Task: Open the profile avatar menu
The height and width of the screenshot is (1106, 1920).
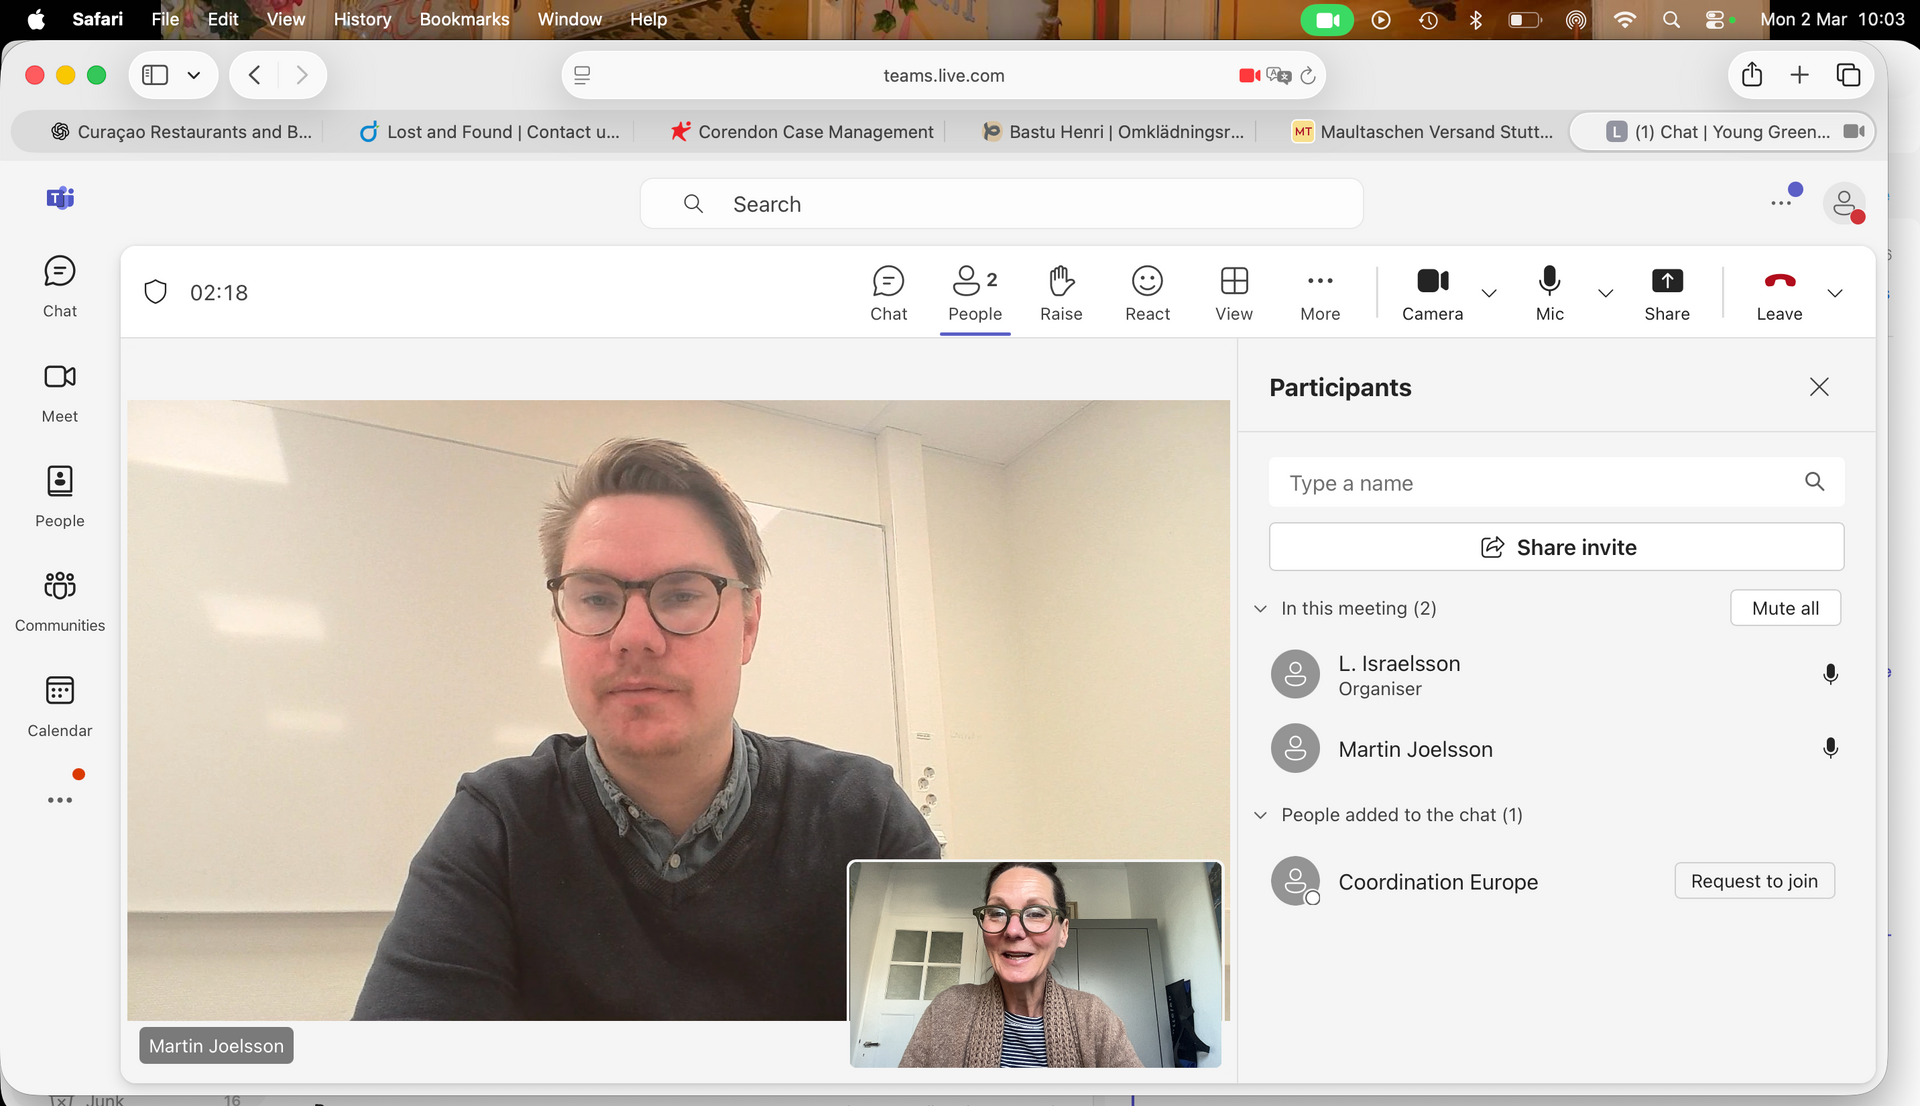Action: point(1844,203)
